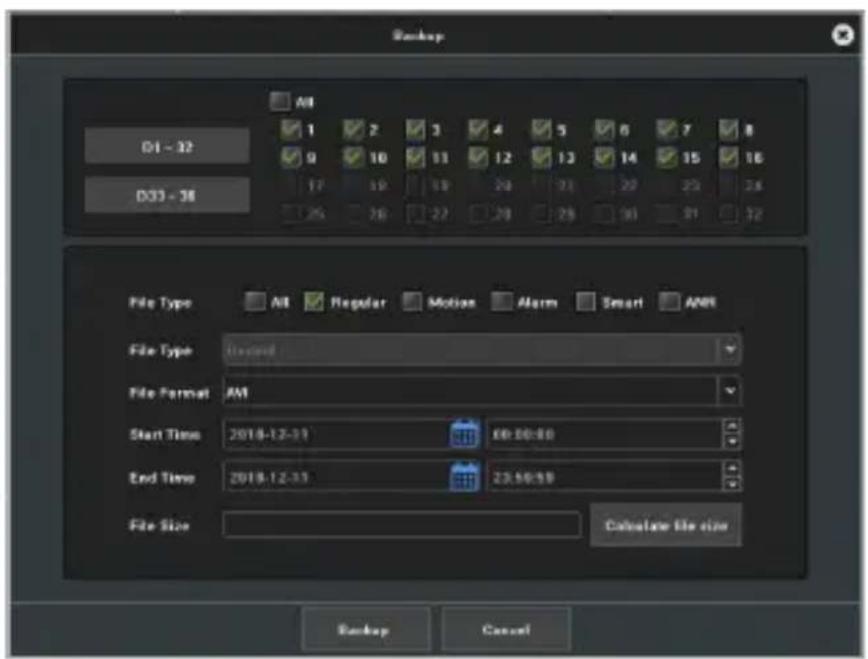This screenshot has height=659, width=868.
Task: Increase End Time with up arrow
Action: (732, 470)
